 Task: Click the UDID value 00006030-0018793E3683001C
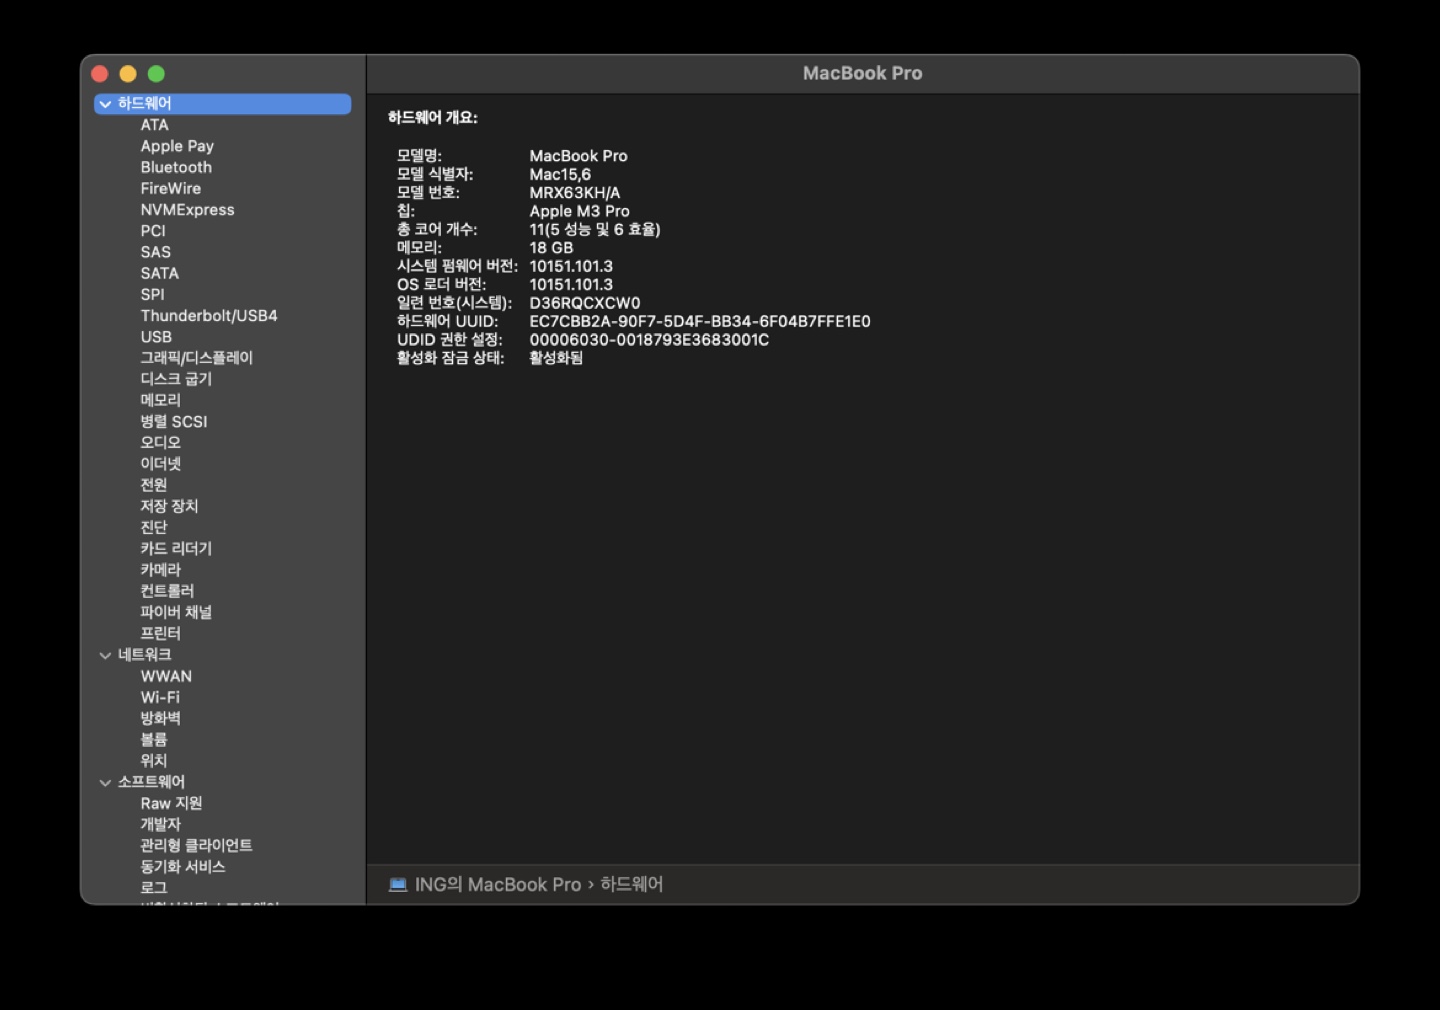pos(649,340)
